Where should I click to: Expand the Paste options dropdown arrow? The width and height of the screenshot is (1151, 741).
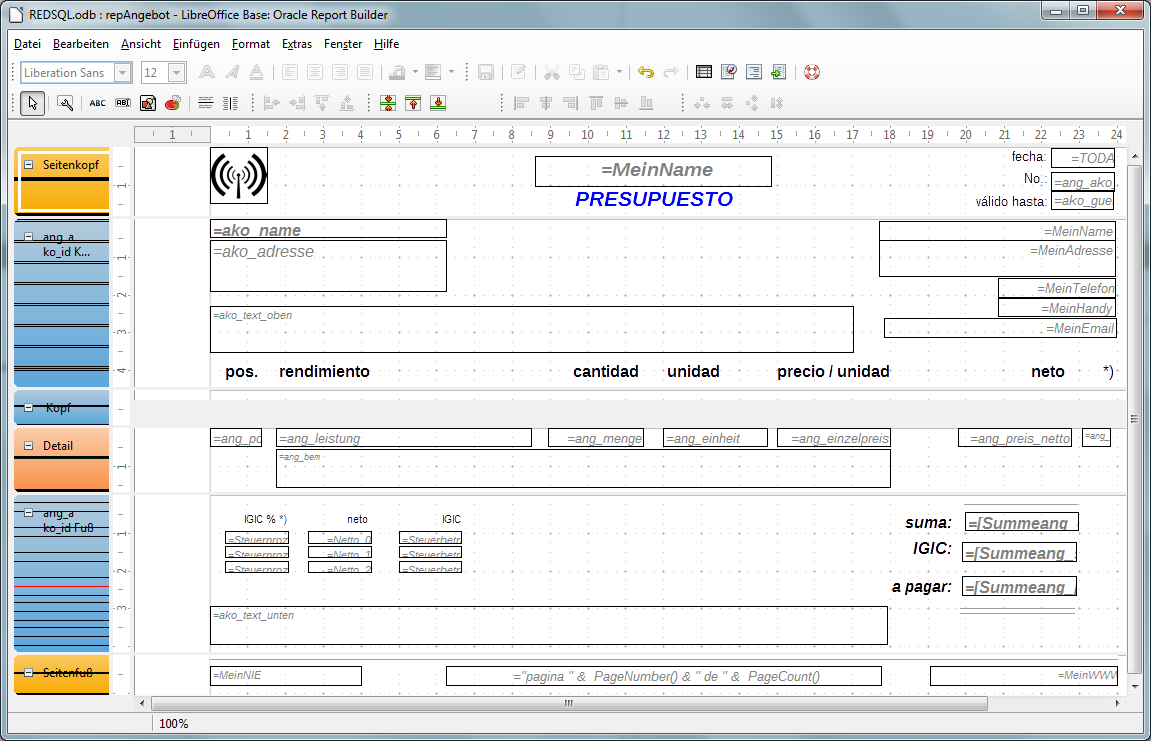(619, 72)
